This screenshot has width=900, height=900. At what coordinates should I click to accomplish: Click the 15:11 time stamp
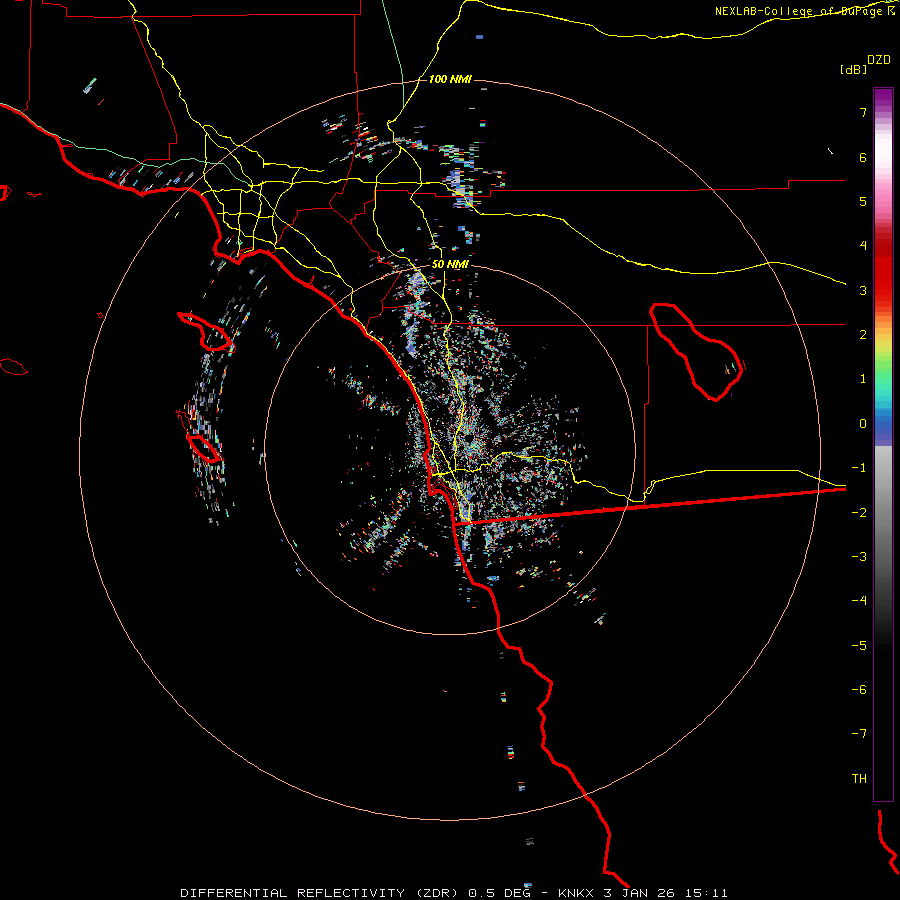tap(708, 893)
